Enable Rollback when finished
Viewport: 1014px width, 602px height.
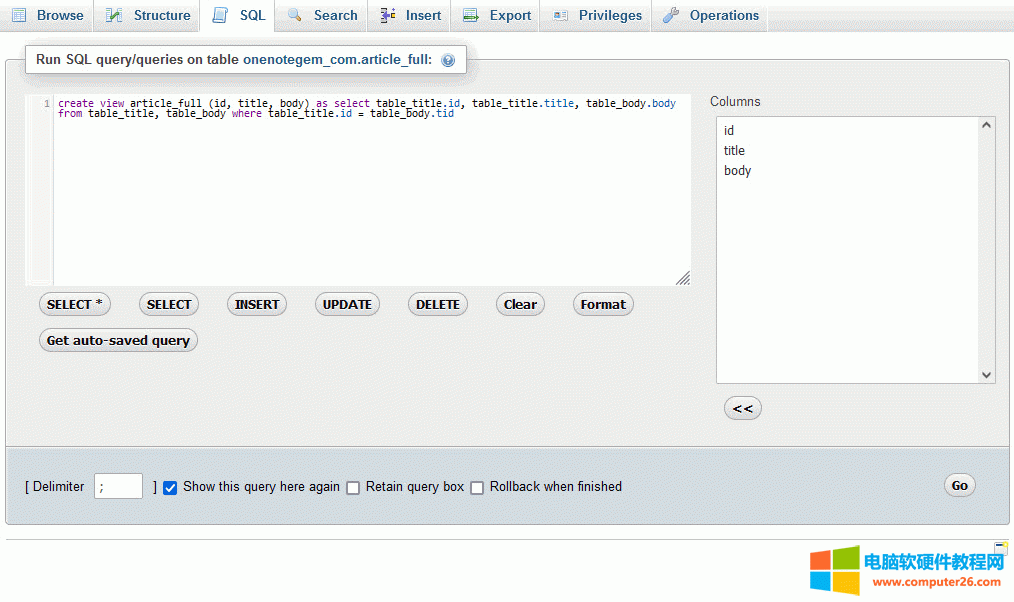pyautogui.click(x=477, y=487)
